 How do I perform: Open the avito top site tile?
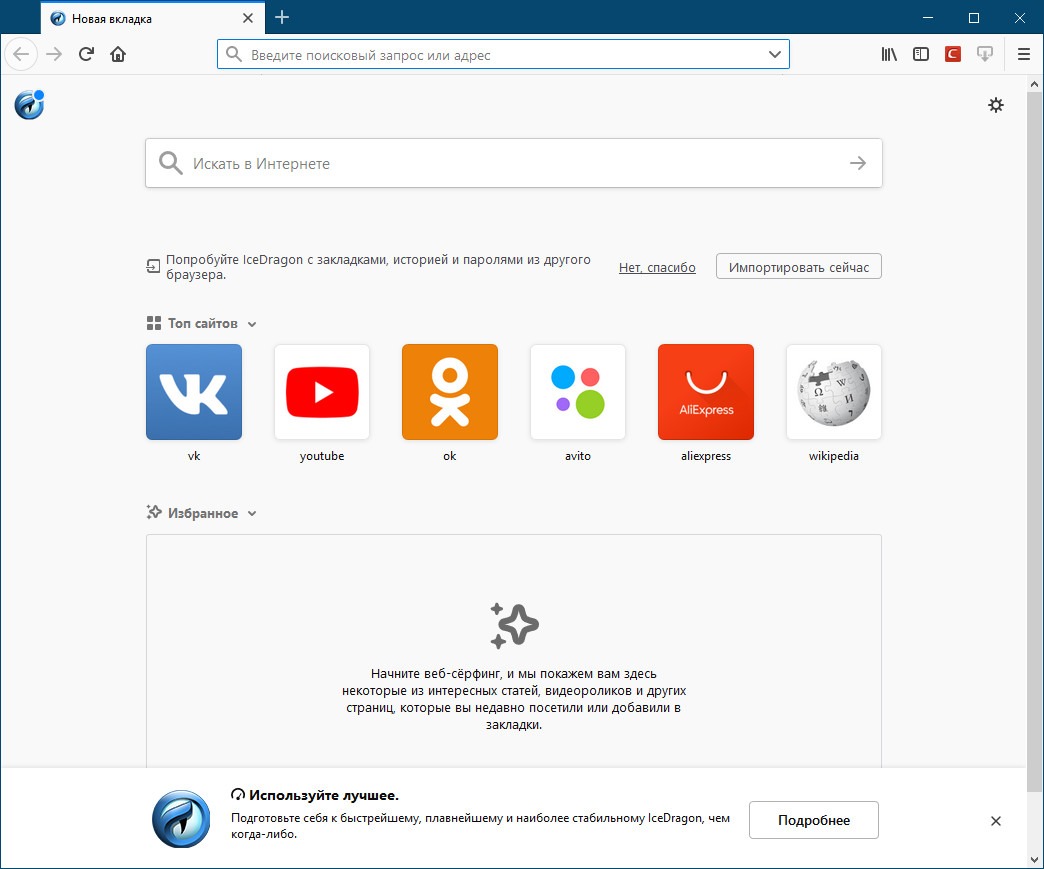577,392
